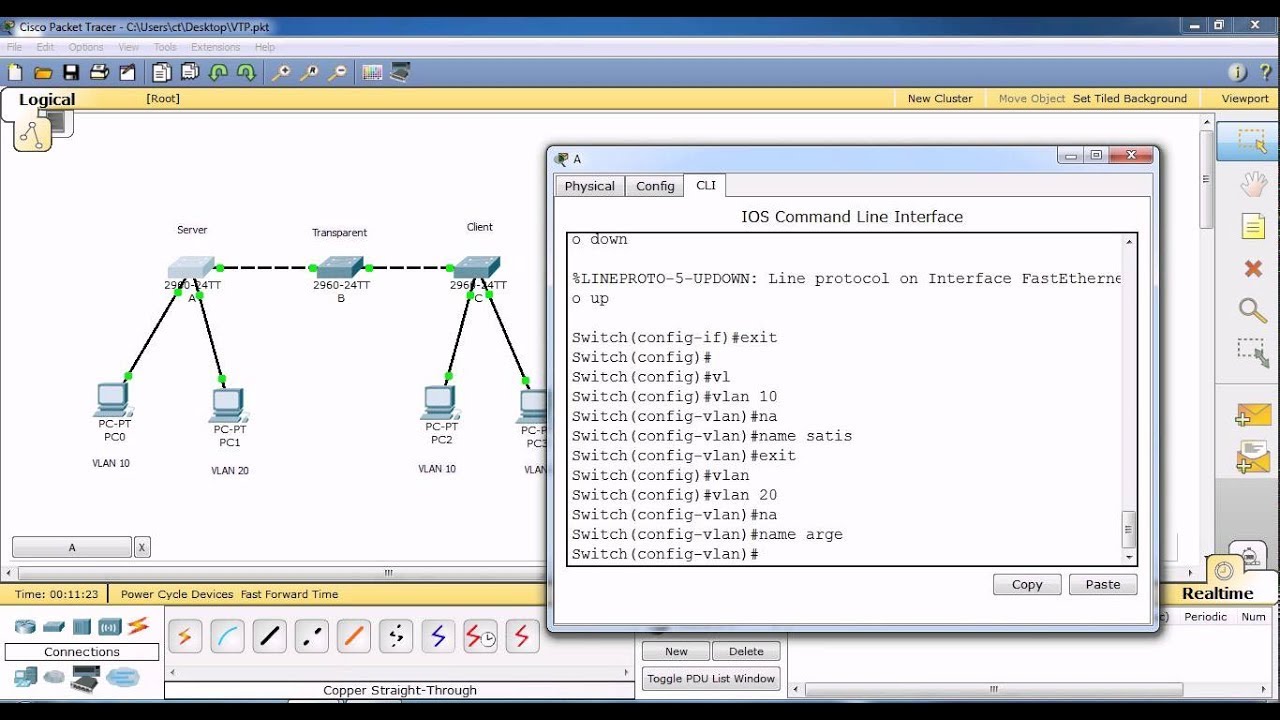Click workspace horizontal scrollbar thumb

[x=388, y=574]
